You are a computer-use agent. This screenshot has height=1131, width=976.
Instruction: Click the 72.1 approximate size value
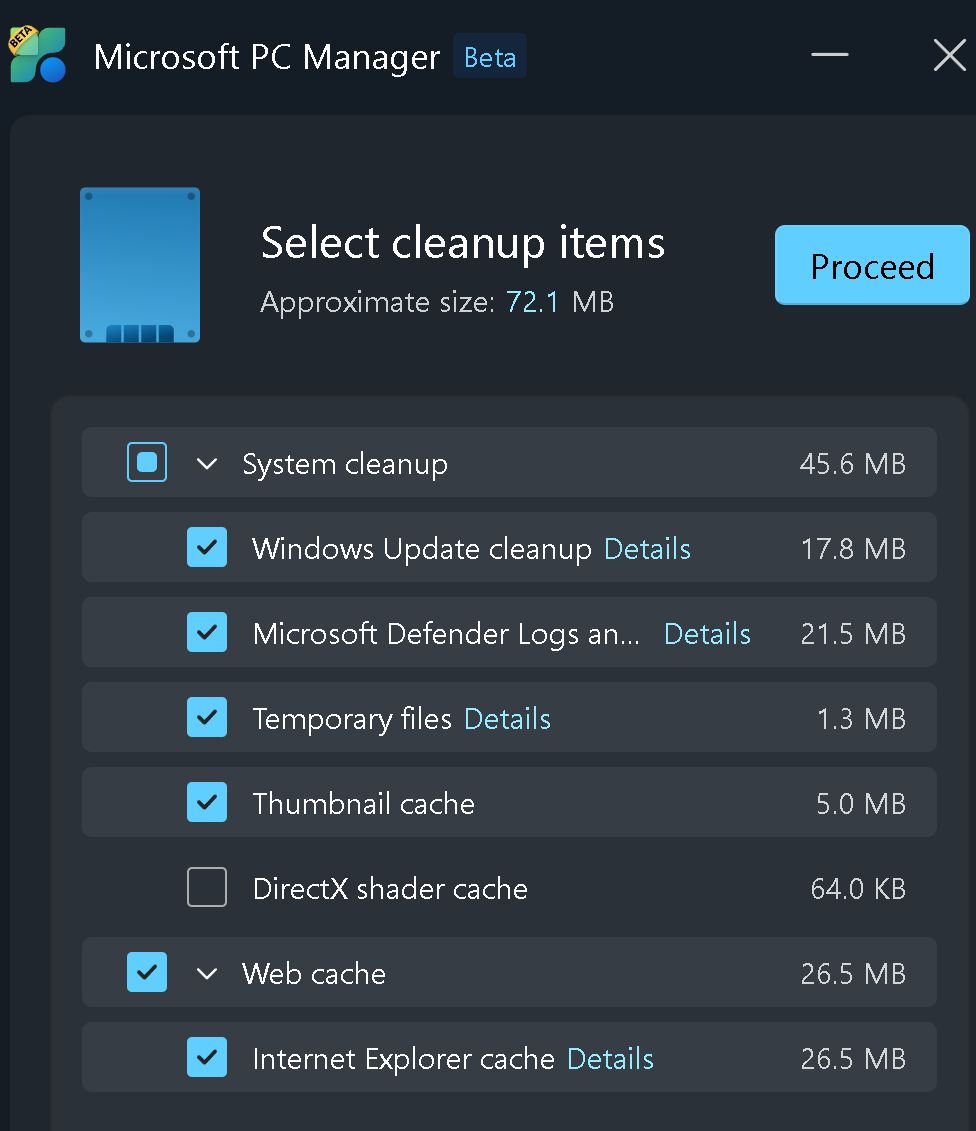[532, 302]
